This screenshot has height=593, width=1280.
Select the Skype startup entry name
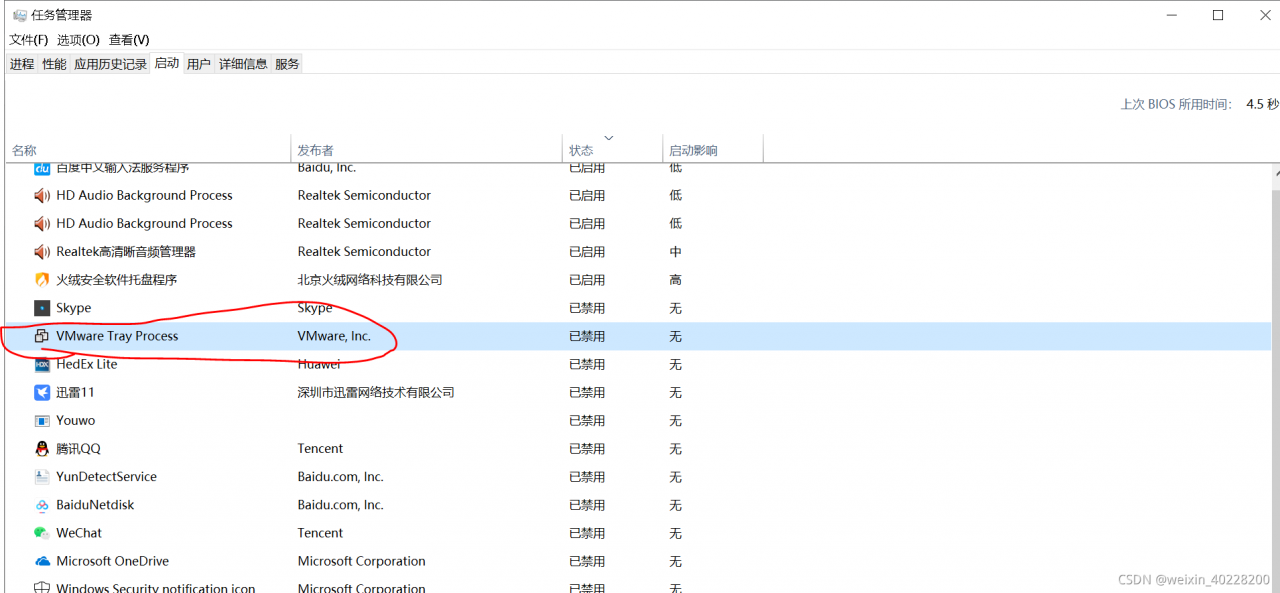point(74,308)
